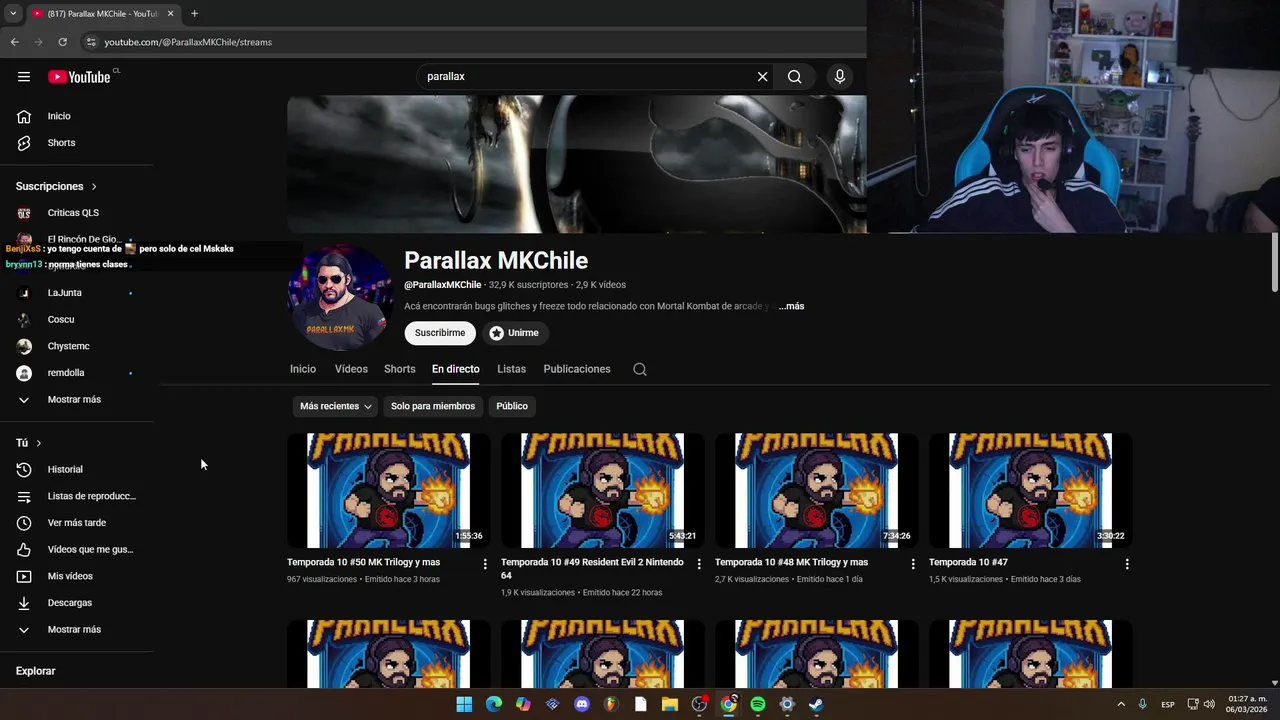The height and width of the screenshot is (720, 1280).
Task: Open video title Temporada 10 #50 MK Trilogy
Action: 363,562
